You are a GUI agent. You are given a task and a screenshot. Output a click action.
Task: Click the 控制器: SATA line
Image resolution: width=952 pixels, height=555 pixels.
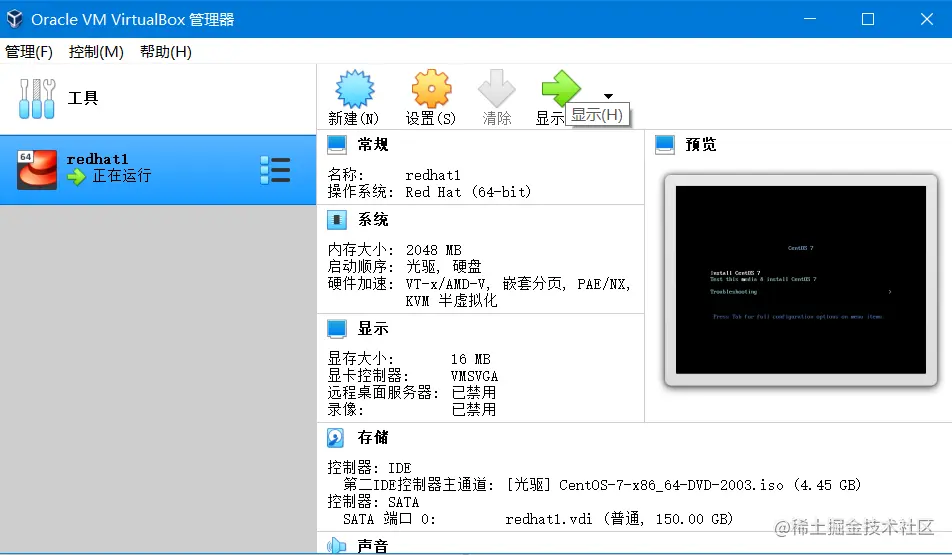373,502
